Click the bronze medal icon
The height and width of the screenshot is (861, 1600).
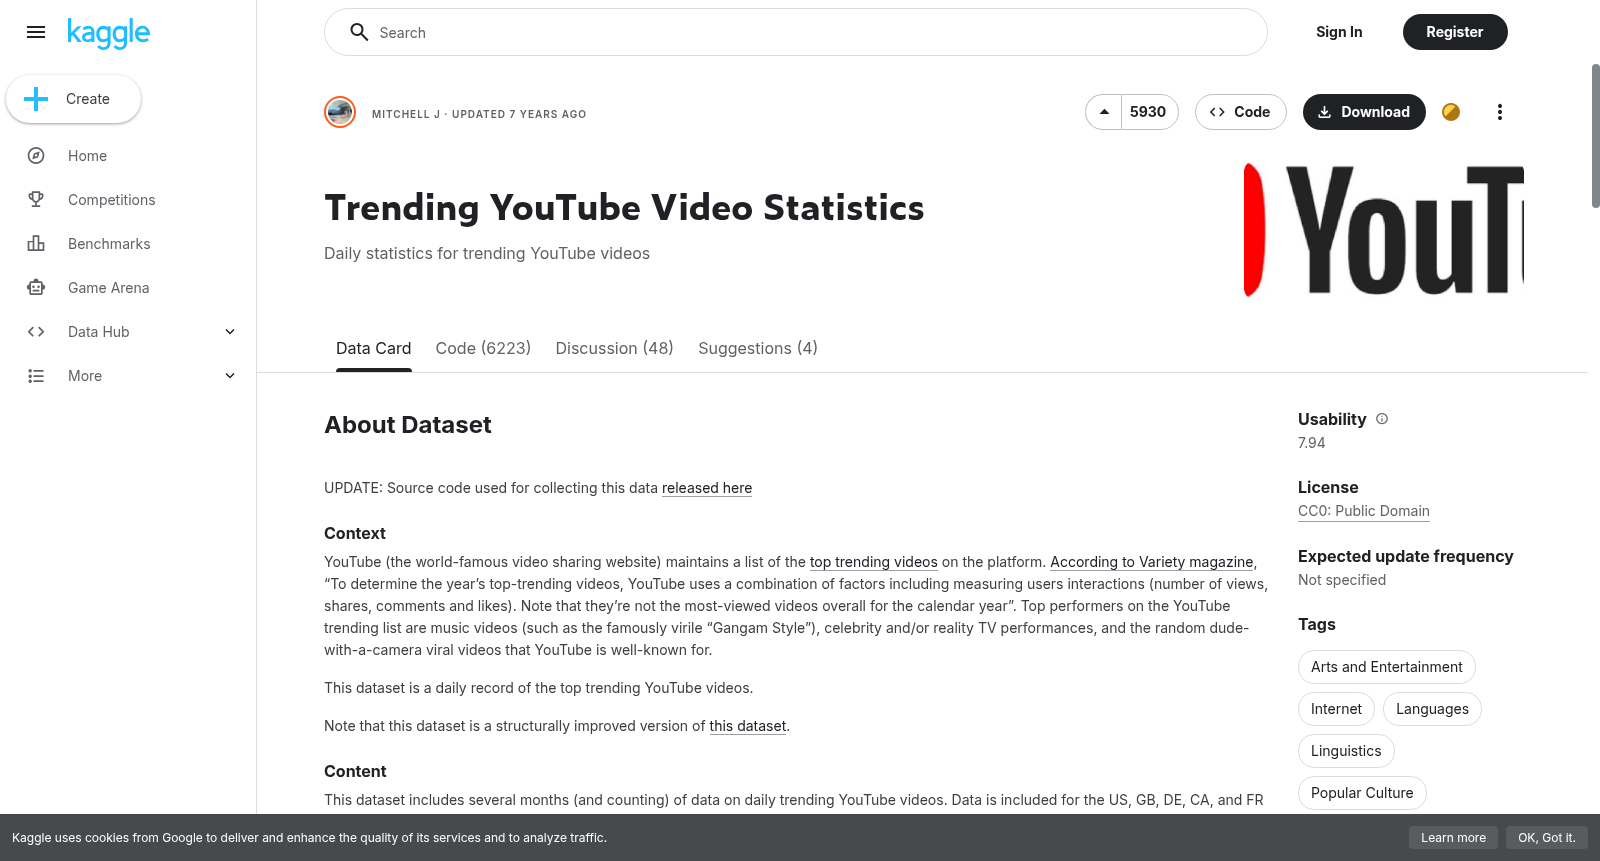1451,112
